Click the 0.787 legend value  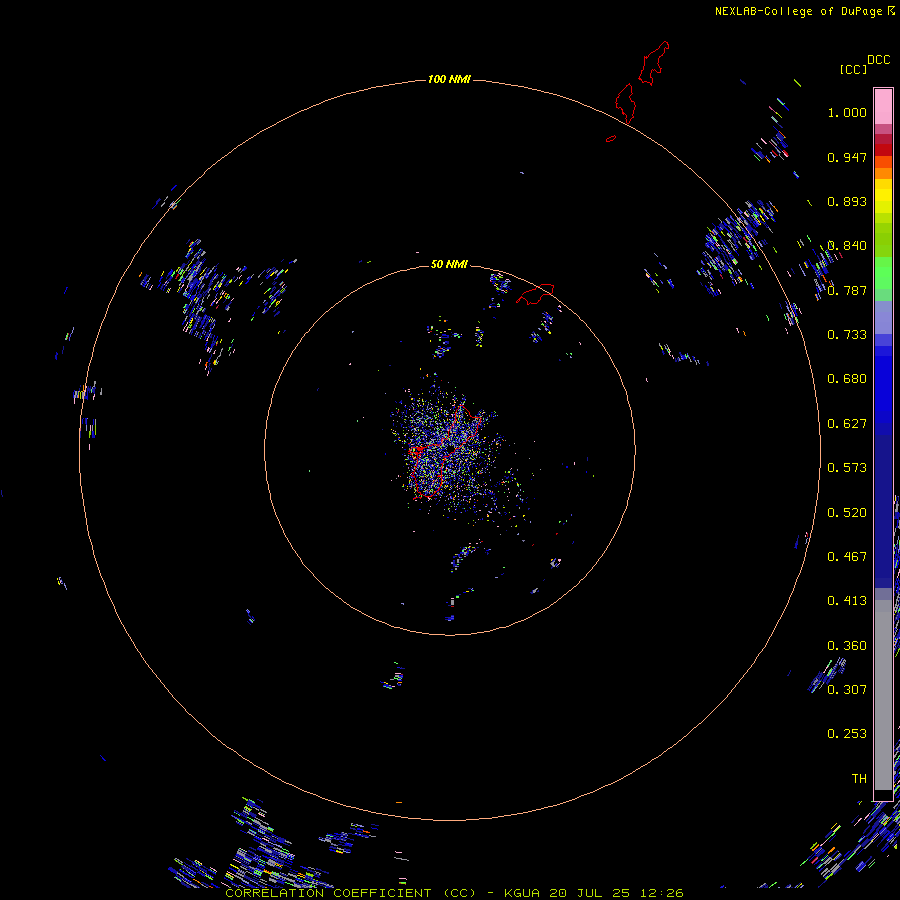click(x=847, y=290)
